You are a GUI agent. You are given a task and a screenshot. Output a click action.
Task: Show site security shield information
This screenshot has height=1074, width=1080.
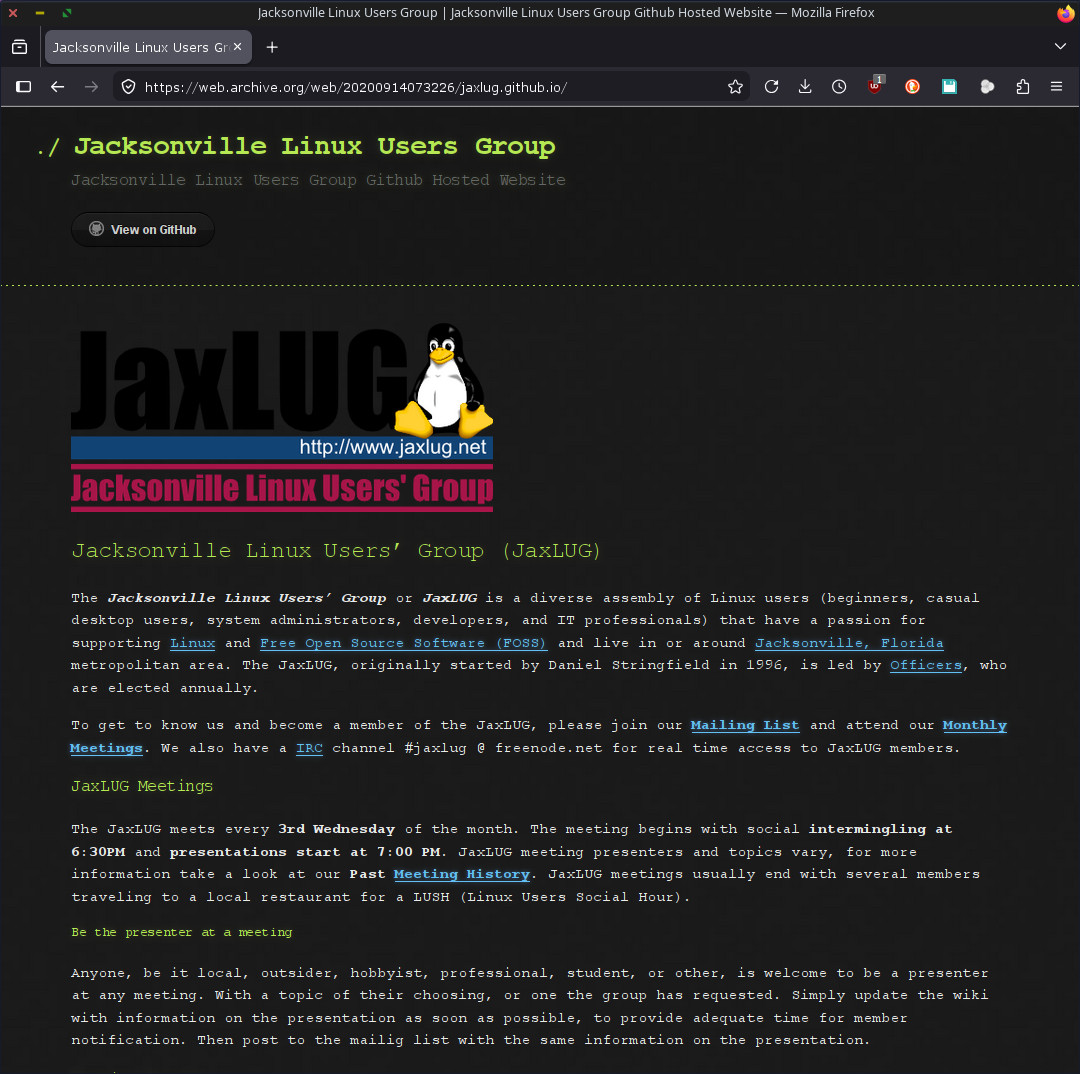[128, 87]
